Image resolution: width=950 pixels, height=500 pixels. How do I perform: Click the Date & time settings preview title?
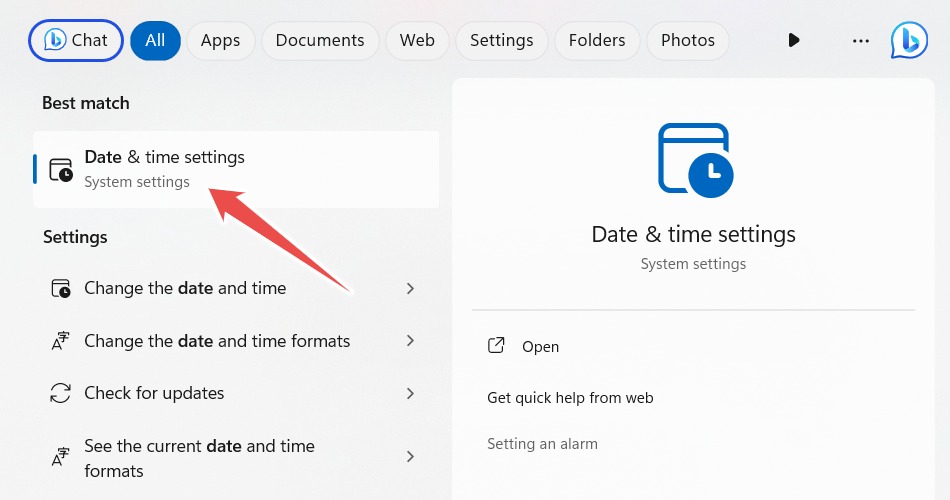click(694, 235)
